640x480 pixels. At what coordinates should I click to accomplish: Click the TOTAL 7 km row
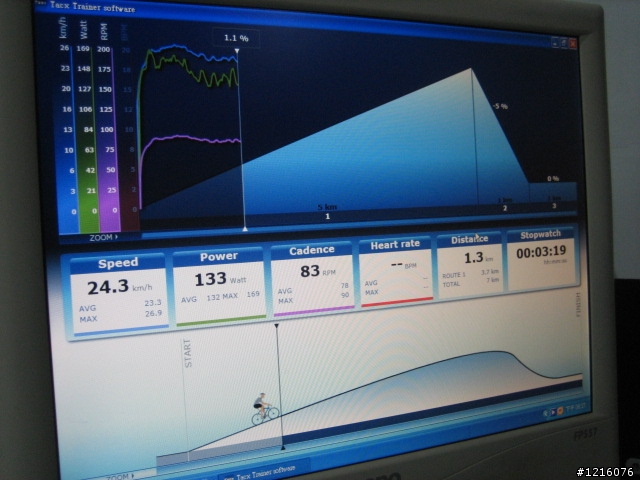pyautogui.click(x=470, y=282)
